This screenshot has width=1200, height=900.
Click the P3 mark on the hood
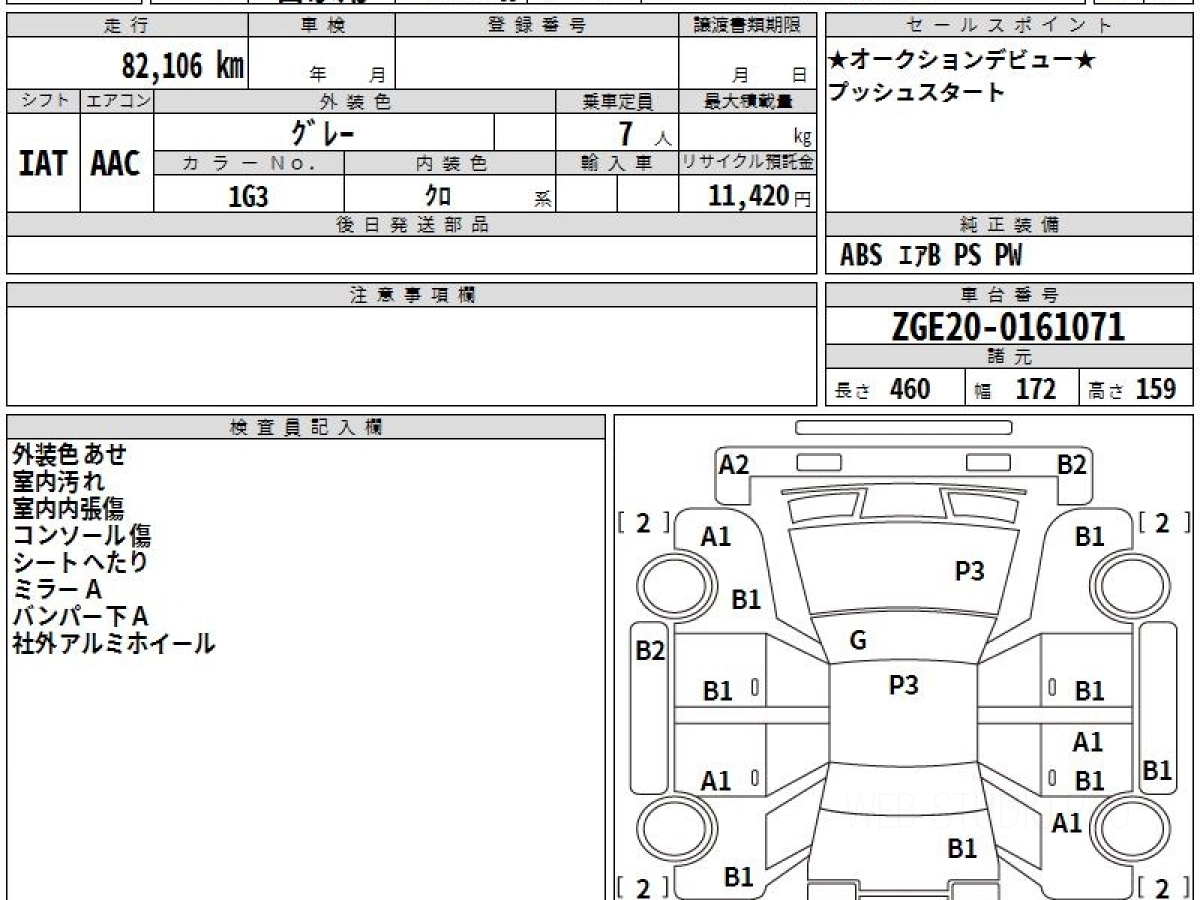click(970, 571)
